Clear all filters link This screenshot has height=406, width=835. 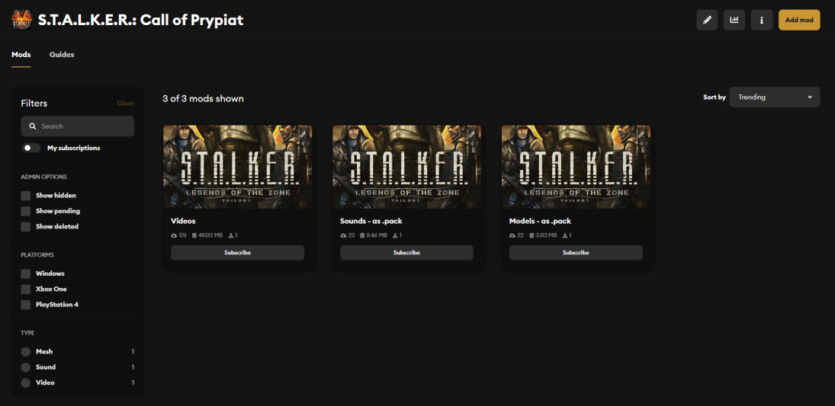125,103
